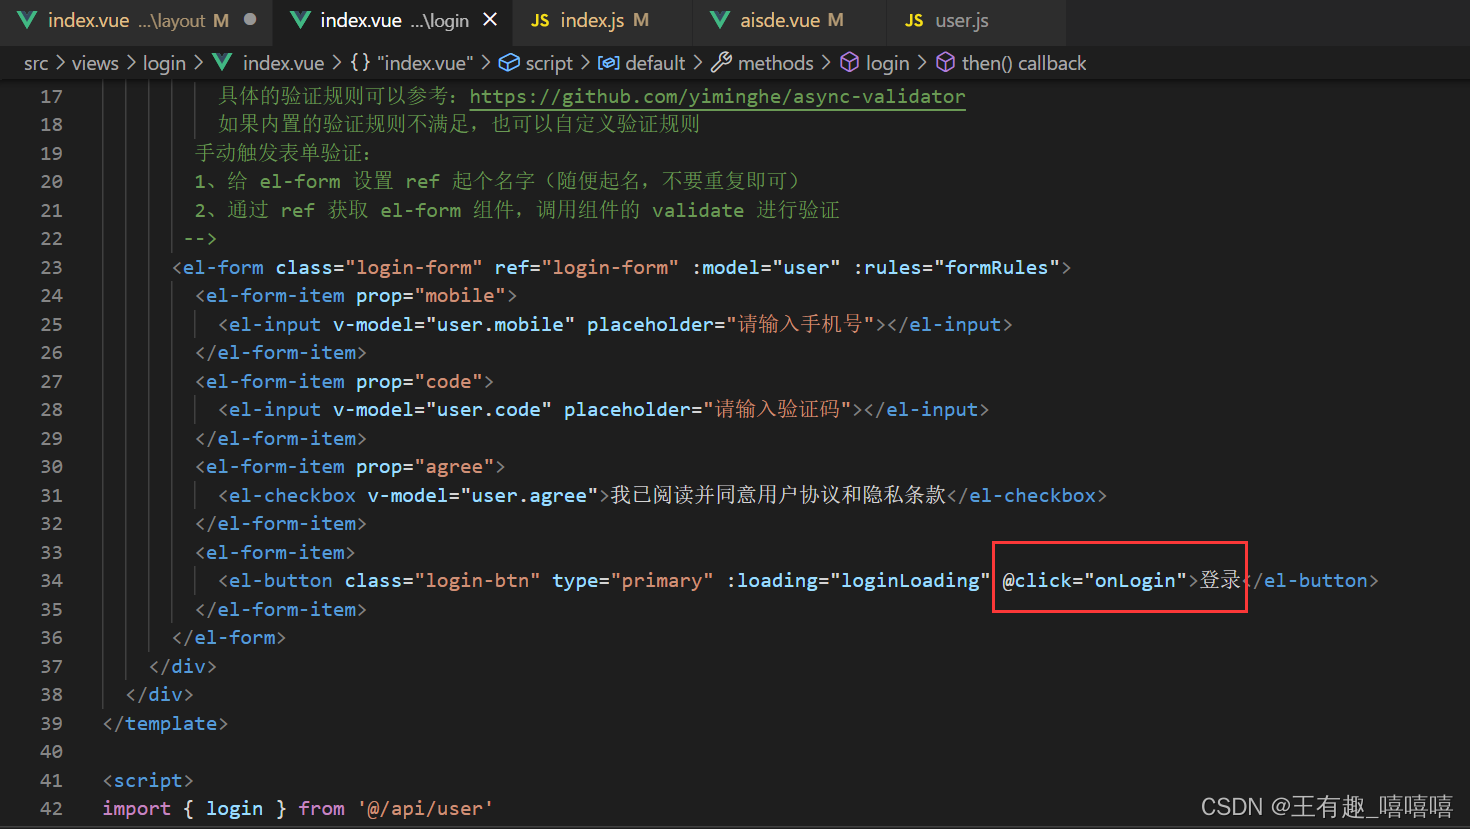Click line number 23 in the gutter
Screen dimensions: 1470x829
tap(51, 267)
